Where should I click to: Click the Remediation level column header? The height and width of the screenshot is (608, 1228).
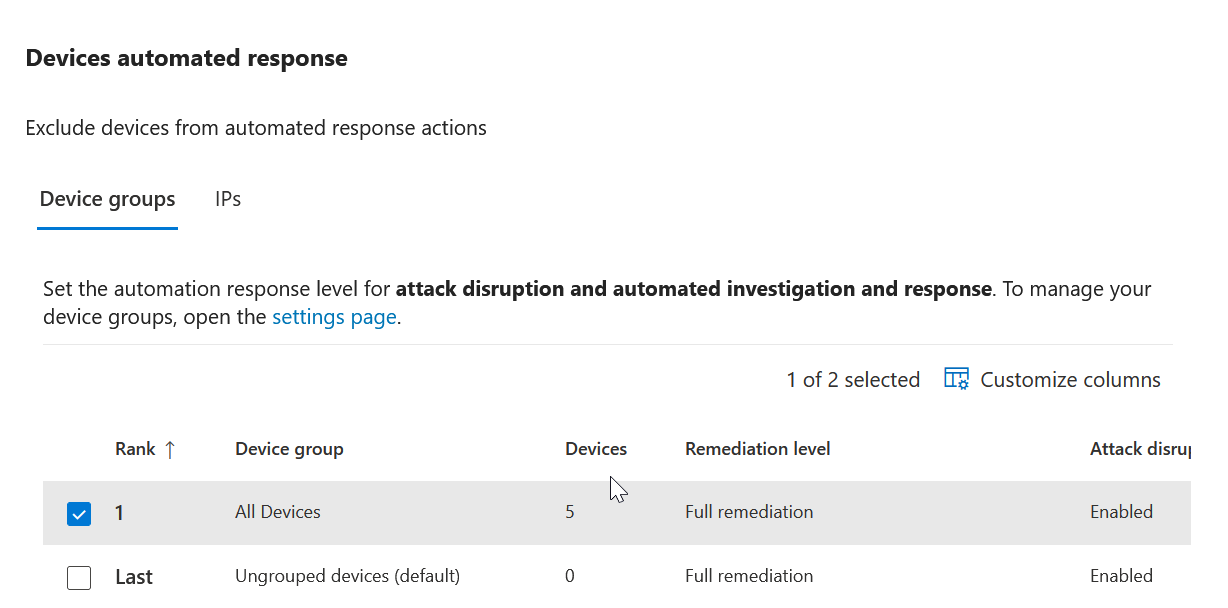[x=757, y=449]
